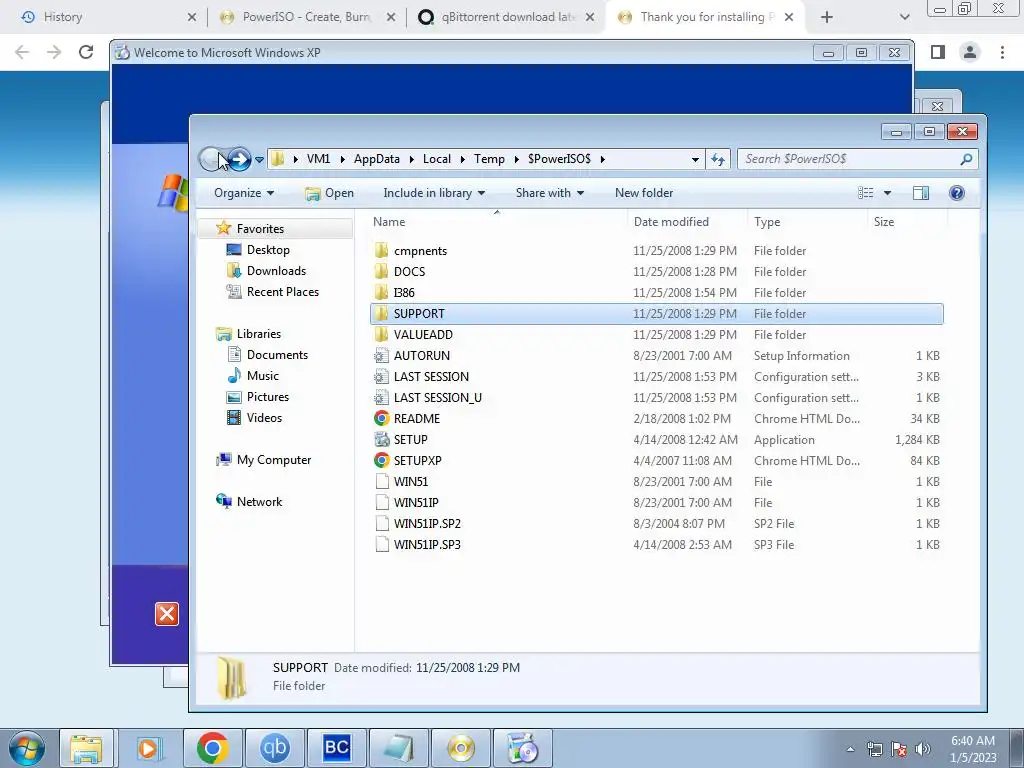Select the WIN51IP.SP3 file
Viewport: 1024px width, 768px height.
click(656, 545)
